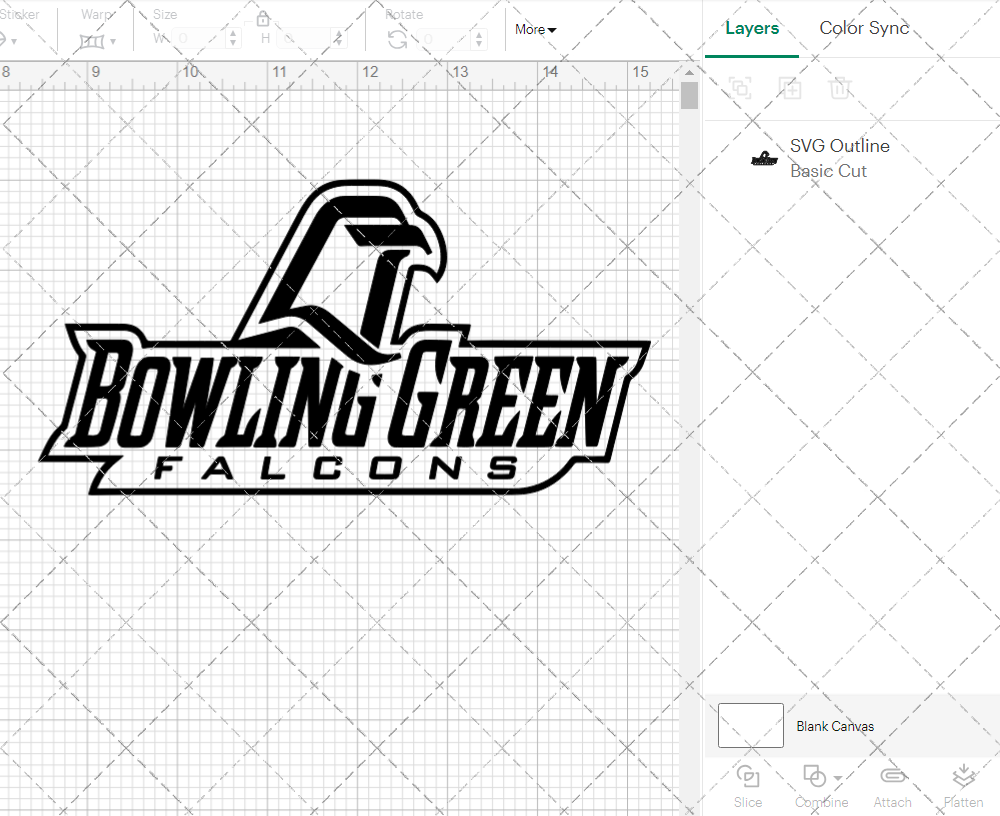Select the Slice tool
This screenshot has width=1000, height=816.
click(x=748, y=786)
